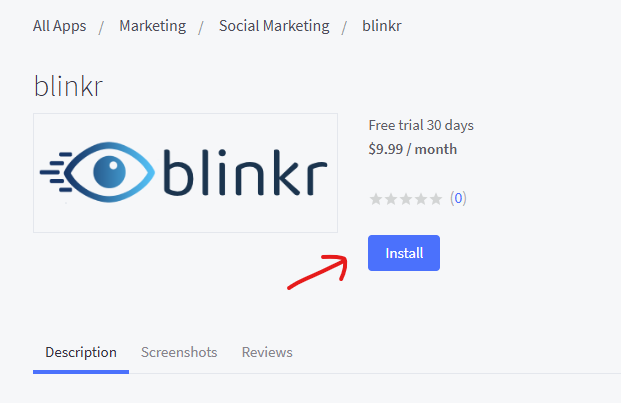Screen dimensions: 621x403
Task: Install the blinkr app
Action: click(404, 253)
